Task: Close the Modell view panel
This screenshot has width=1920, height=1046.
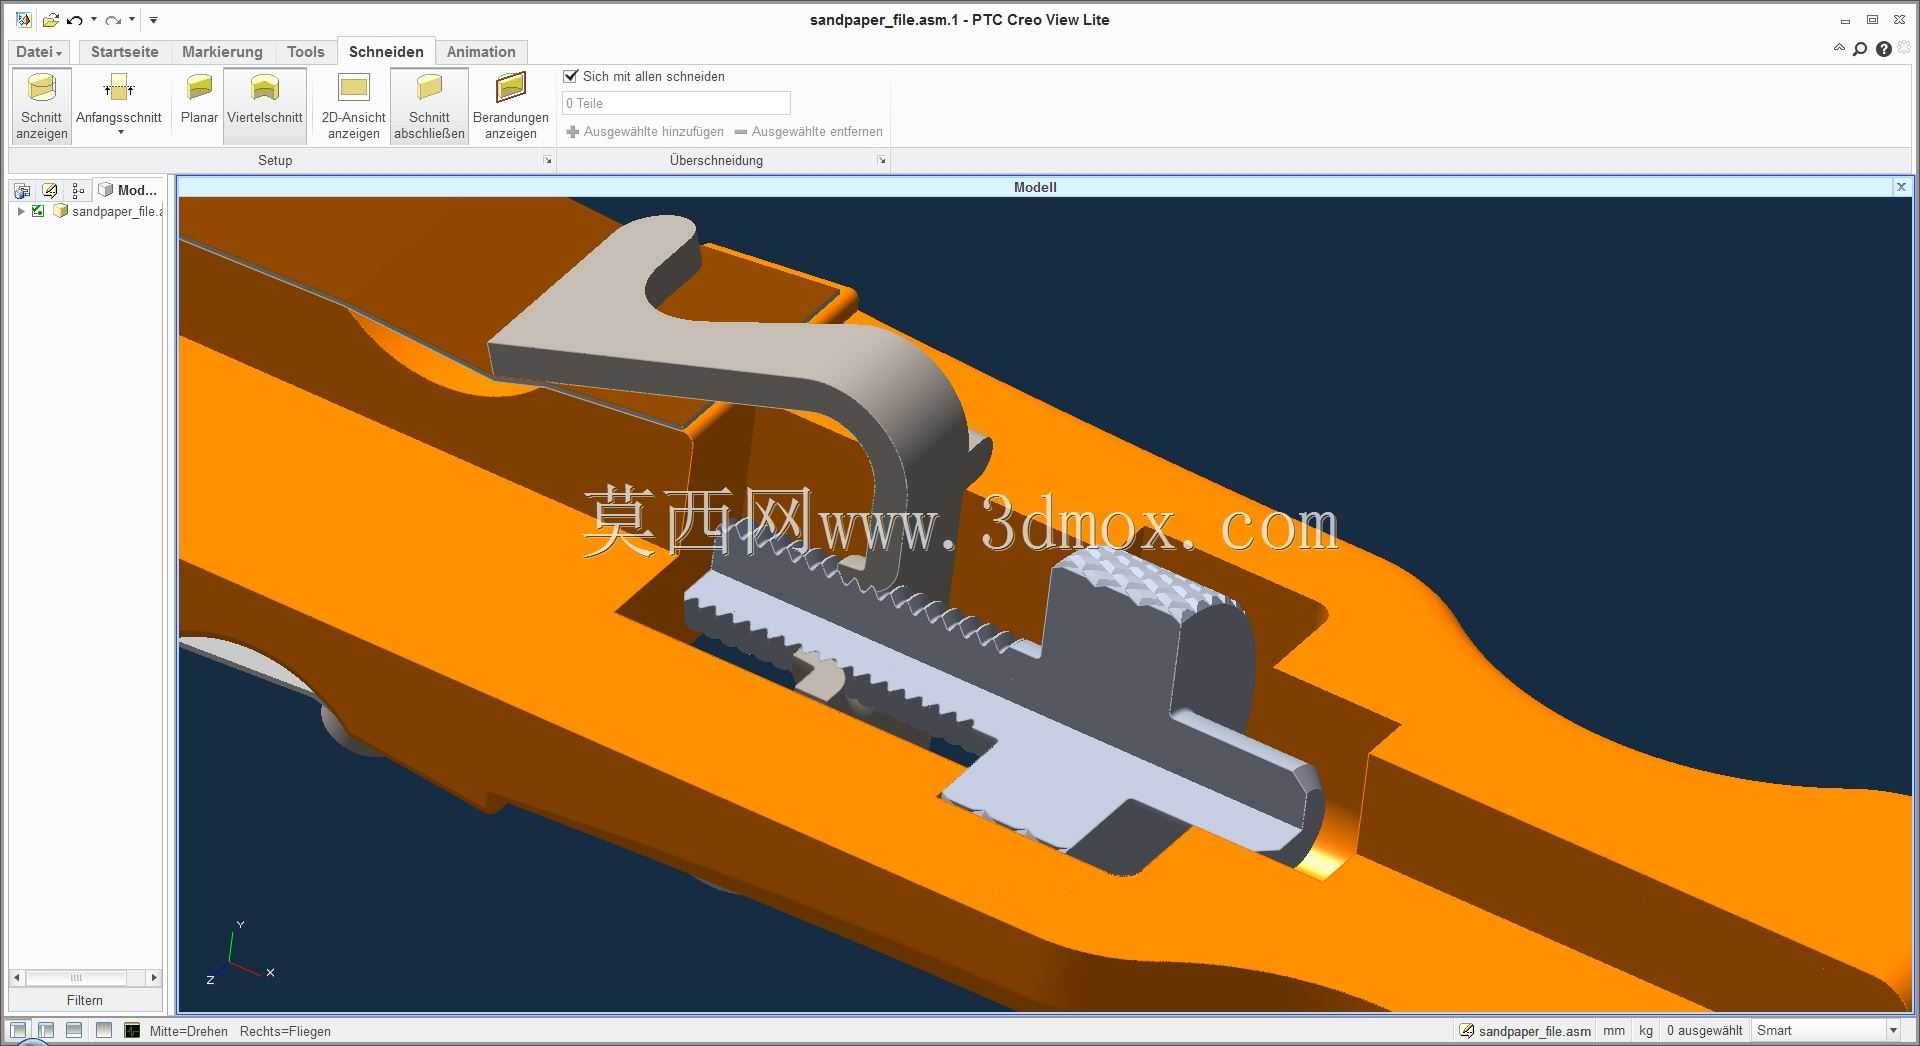Action: click(1901, 187)
